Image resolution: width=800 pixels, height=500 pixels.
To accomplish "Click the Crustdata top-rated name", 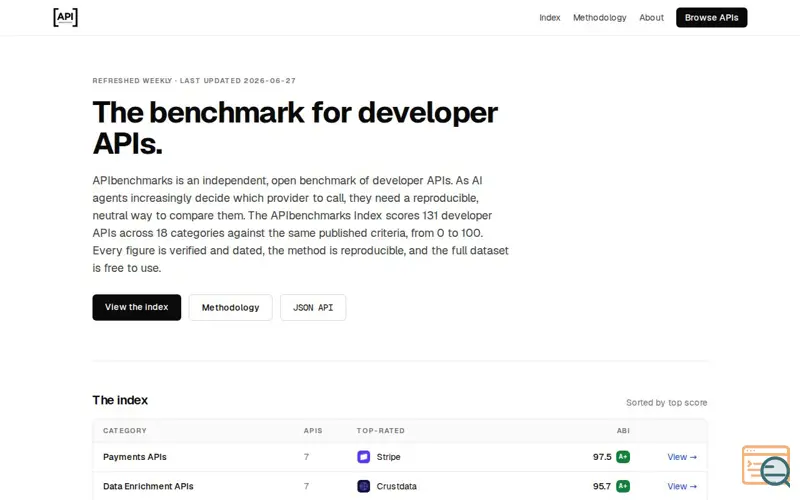I will 396,486.
